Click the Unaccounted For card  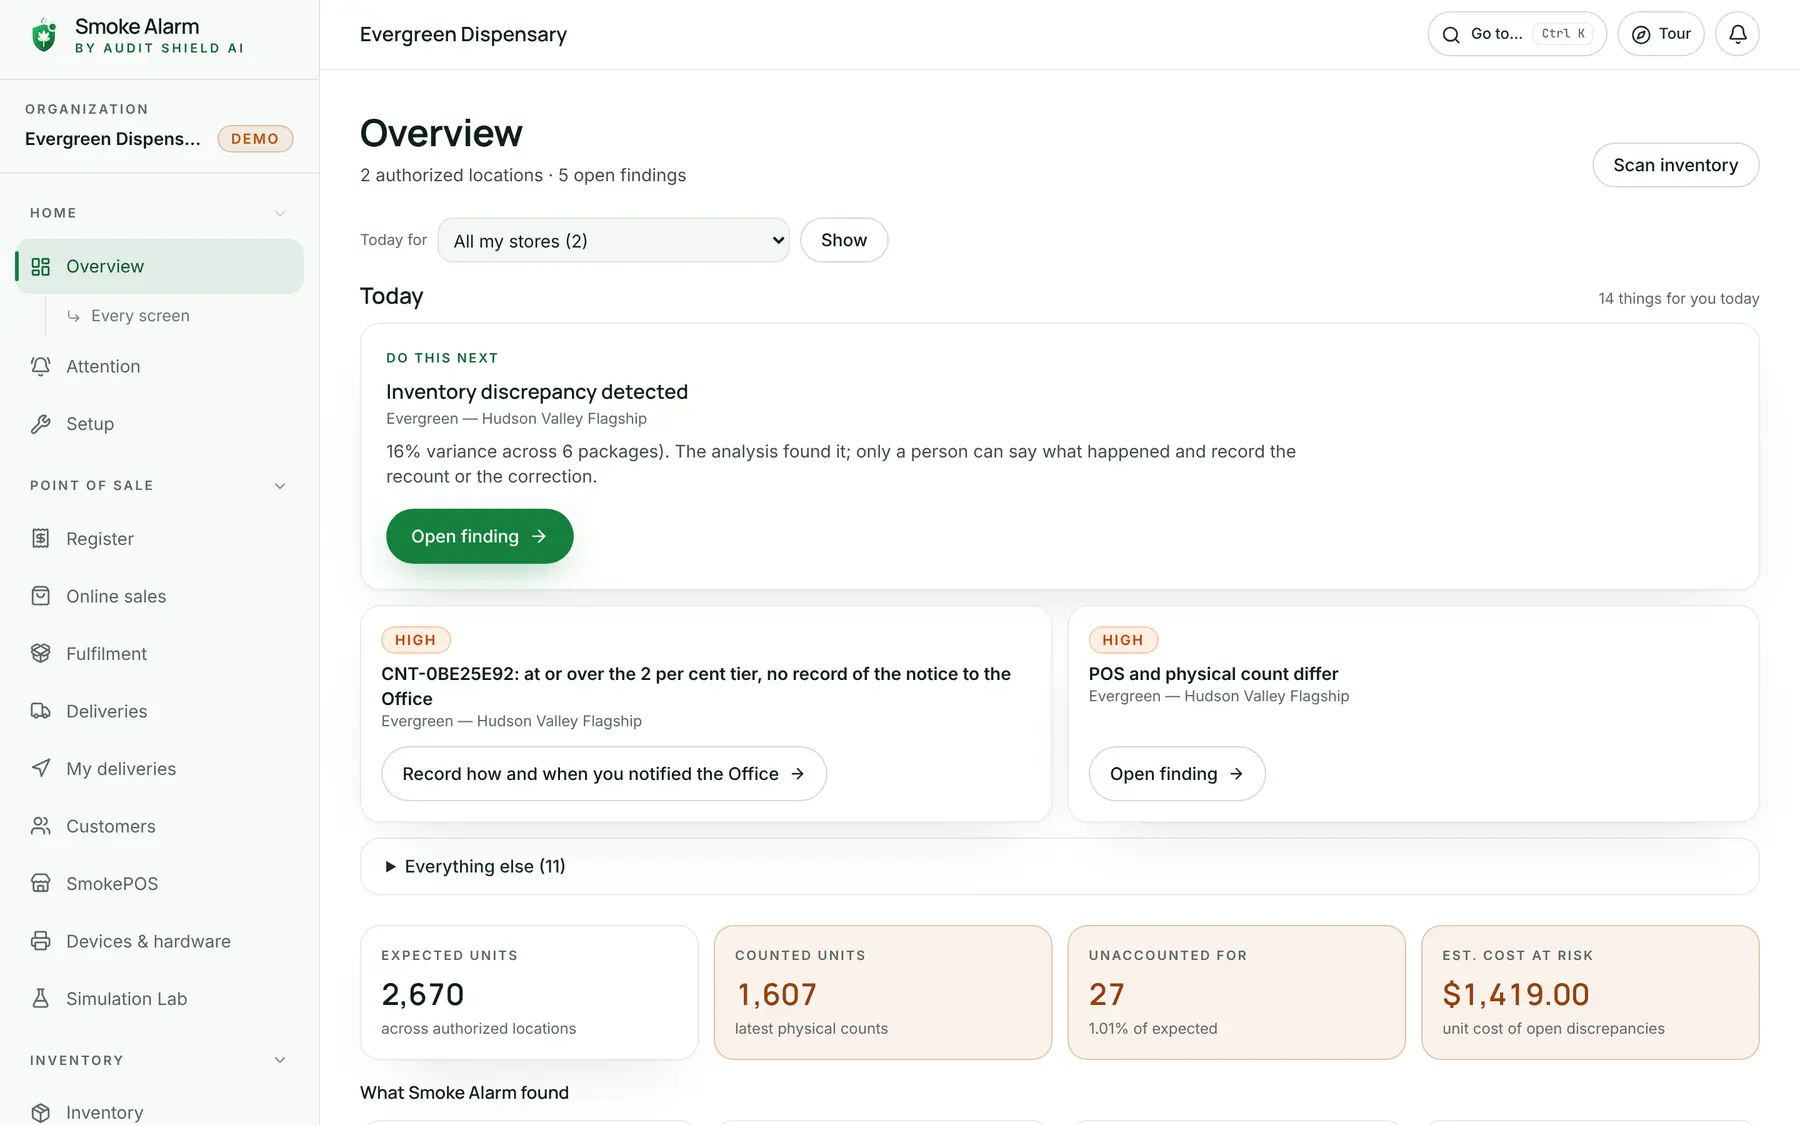tap(1237, 992)
